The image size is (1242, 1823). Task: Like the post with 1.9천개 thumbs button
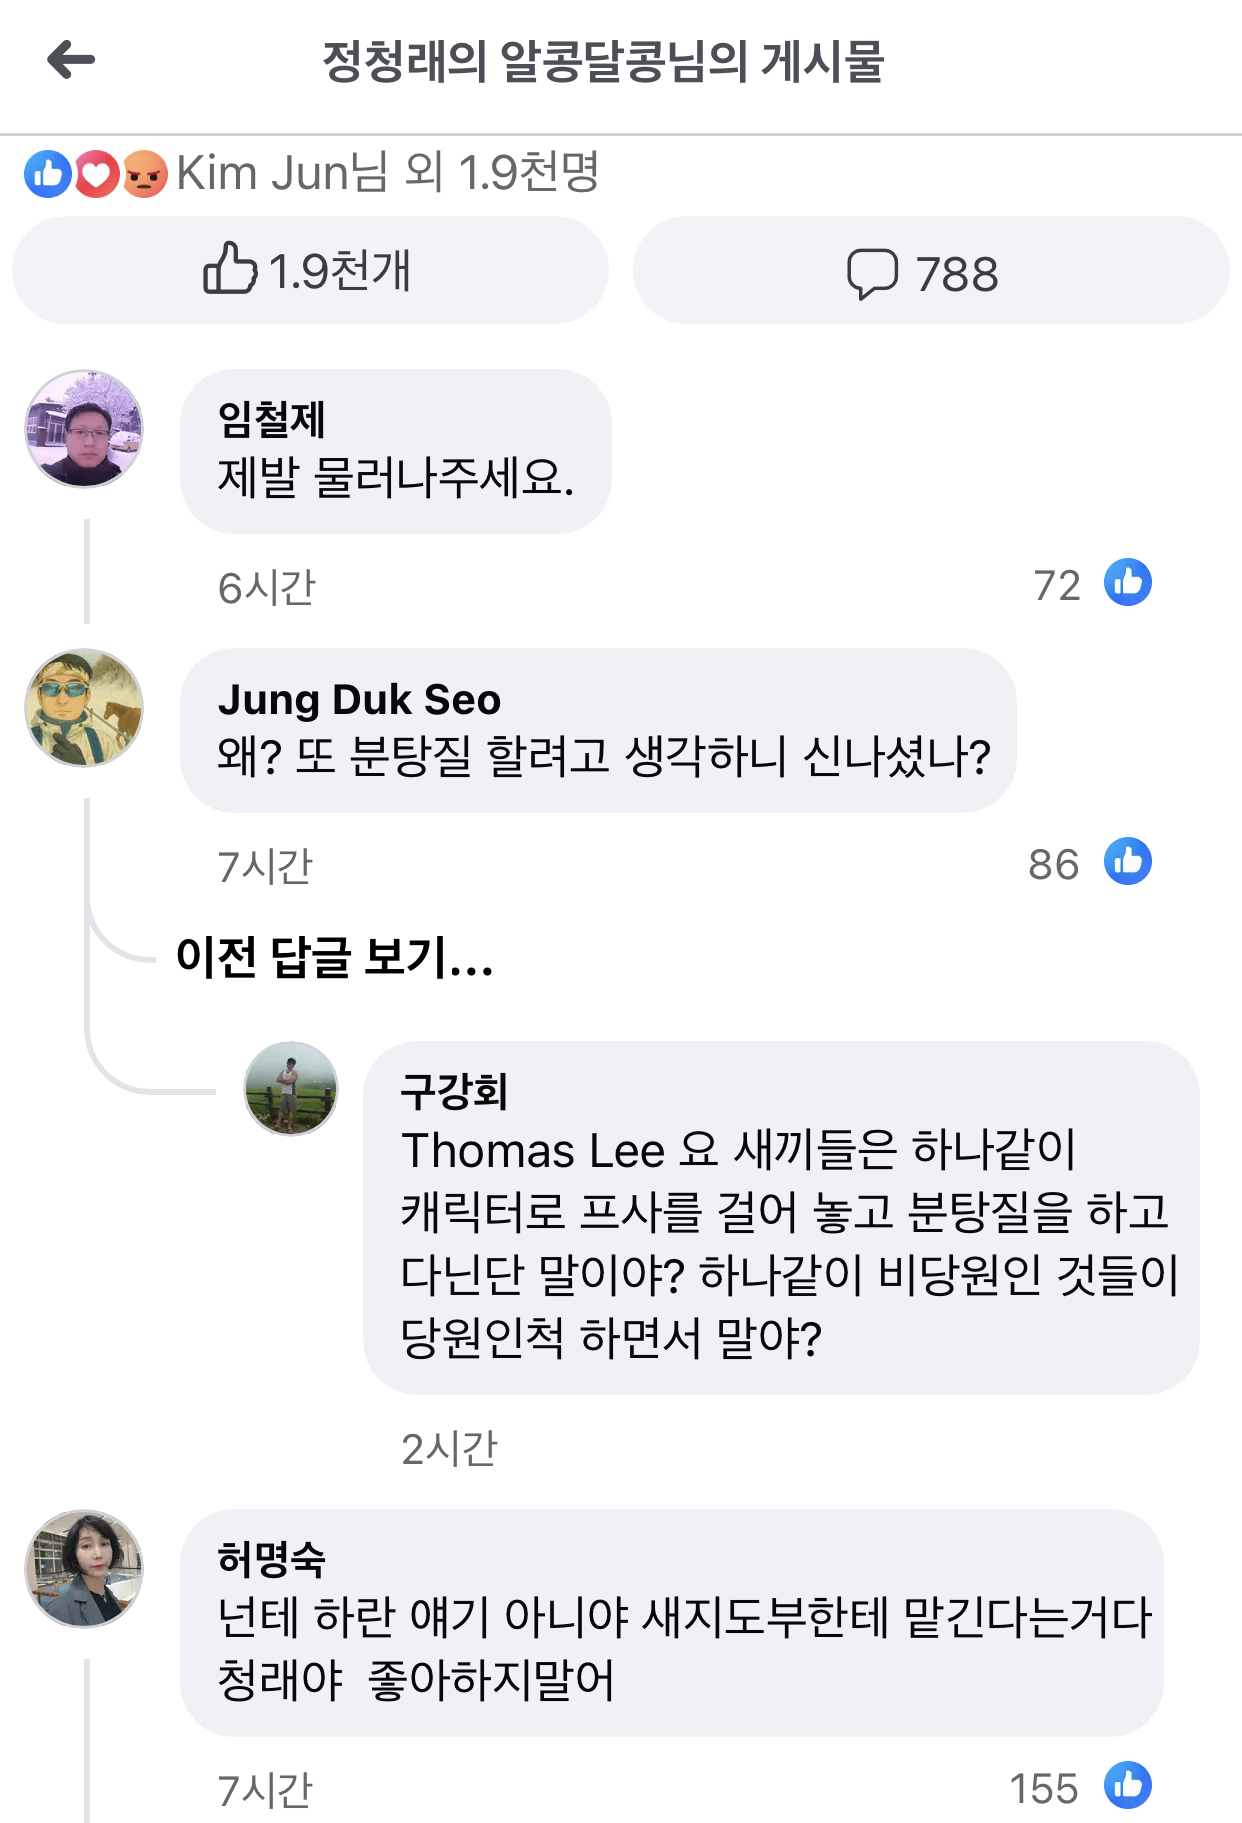coord(310,270)
